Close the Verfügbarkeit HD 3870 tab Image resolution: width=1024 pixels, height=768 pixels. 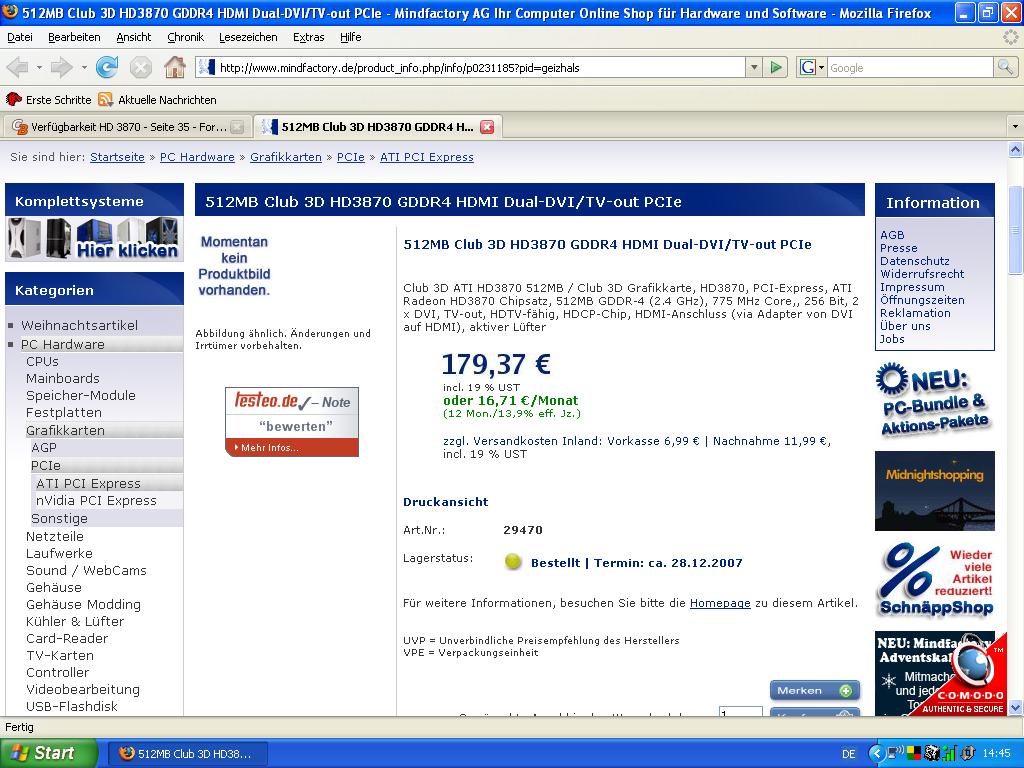pyautogui.click(x=238, y=127)
